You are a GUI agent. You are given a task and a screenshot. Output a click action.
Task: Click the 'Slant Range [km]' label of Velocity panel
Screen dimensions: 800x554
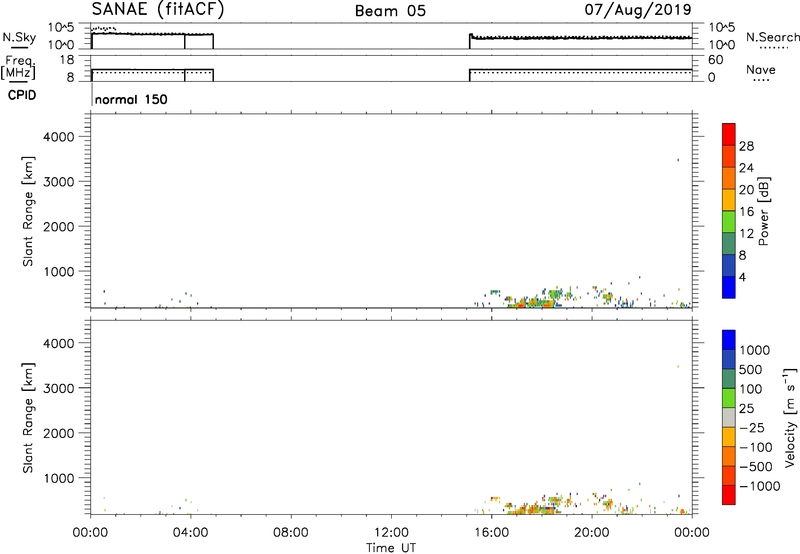(28, 418)
